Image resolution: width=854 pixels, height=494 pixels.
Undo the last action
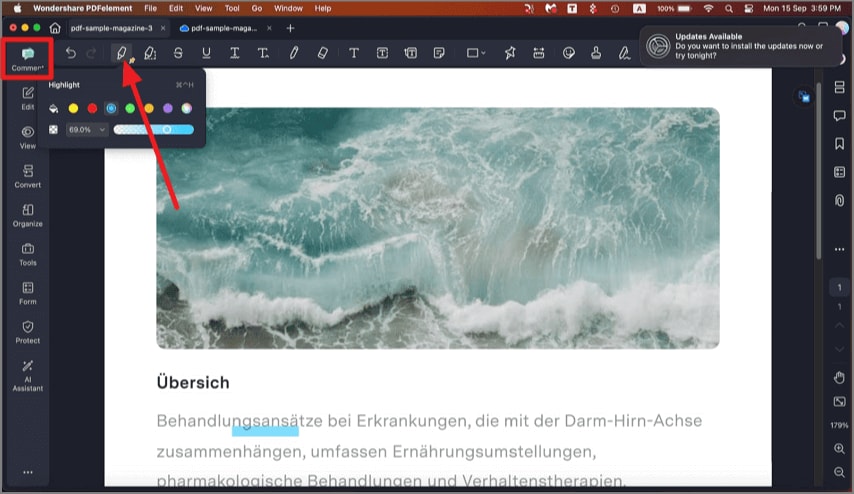tap(71, 53)
